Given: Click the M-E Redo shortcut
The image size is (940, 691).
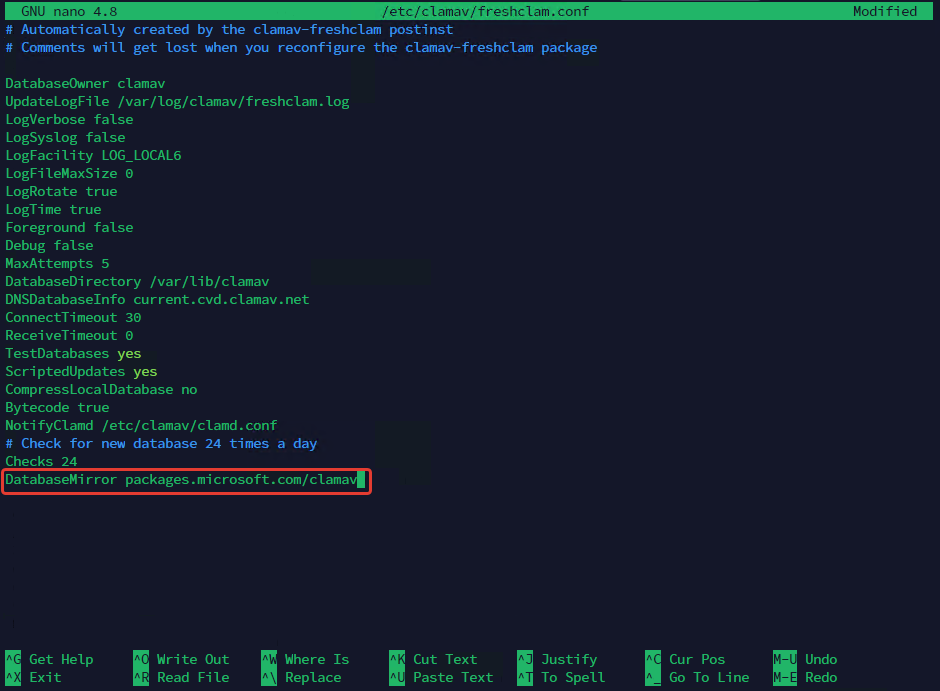Looking at the screenshot, I should pos(805,677).
